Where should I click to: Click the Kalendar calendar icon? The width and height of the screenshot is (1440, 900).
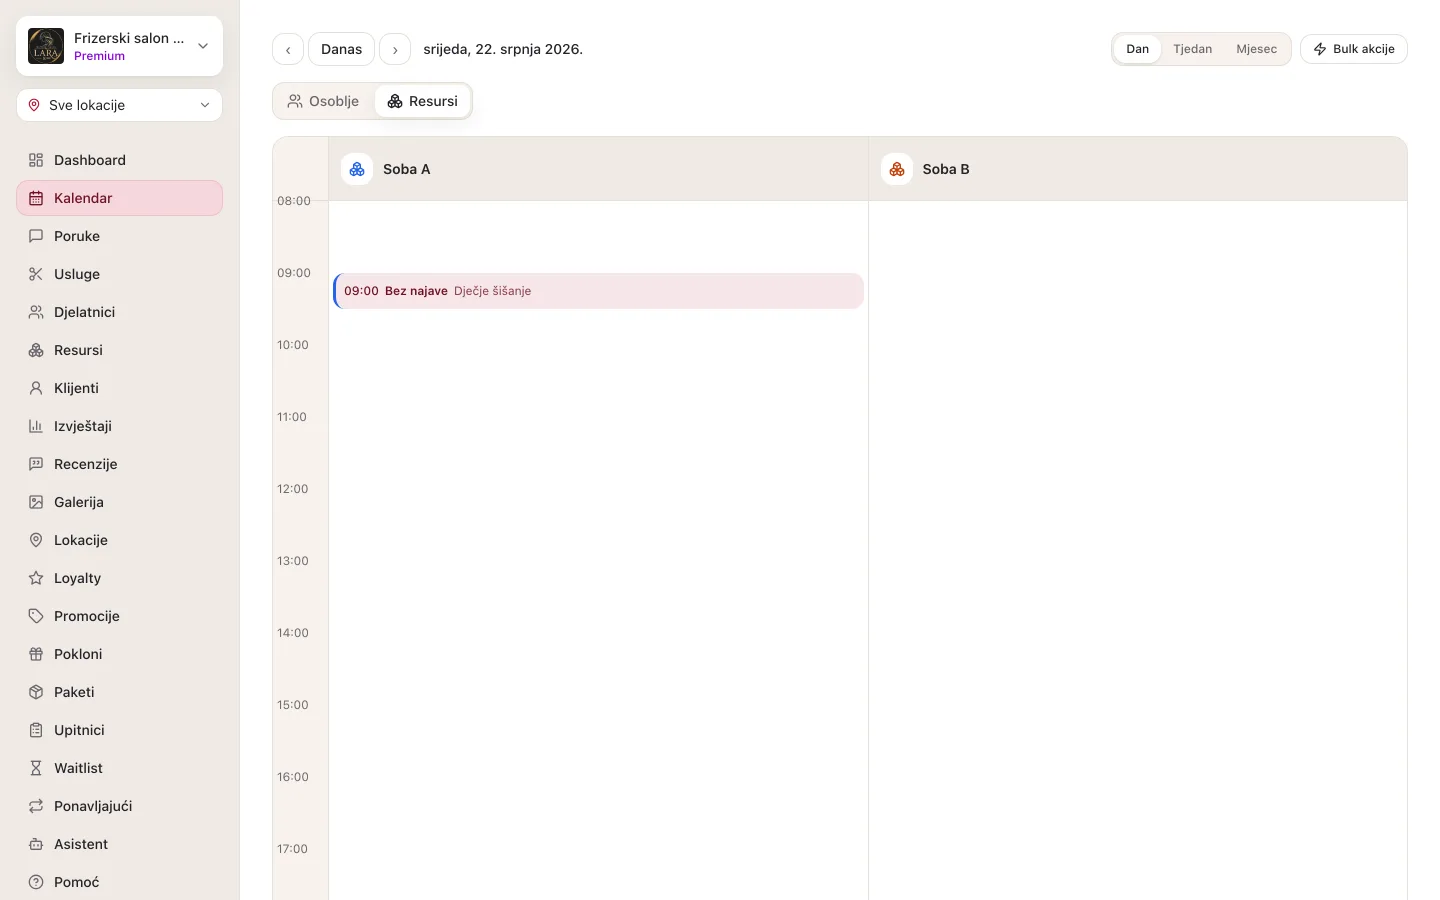(36, 198)
